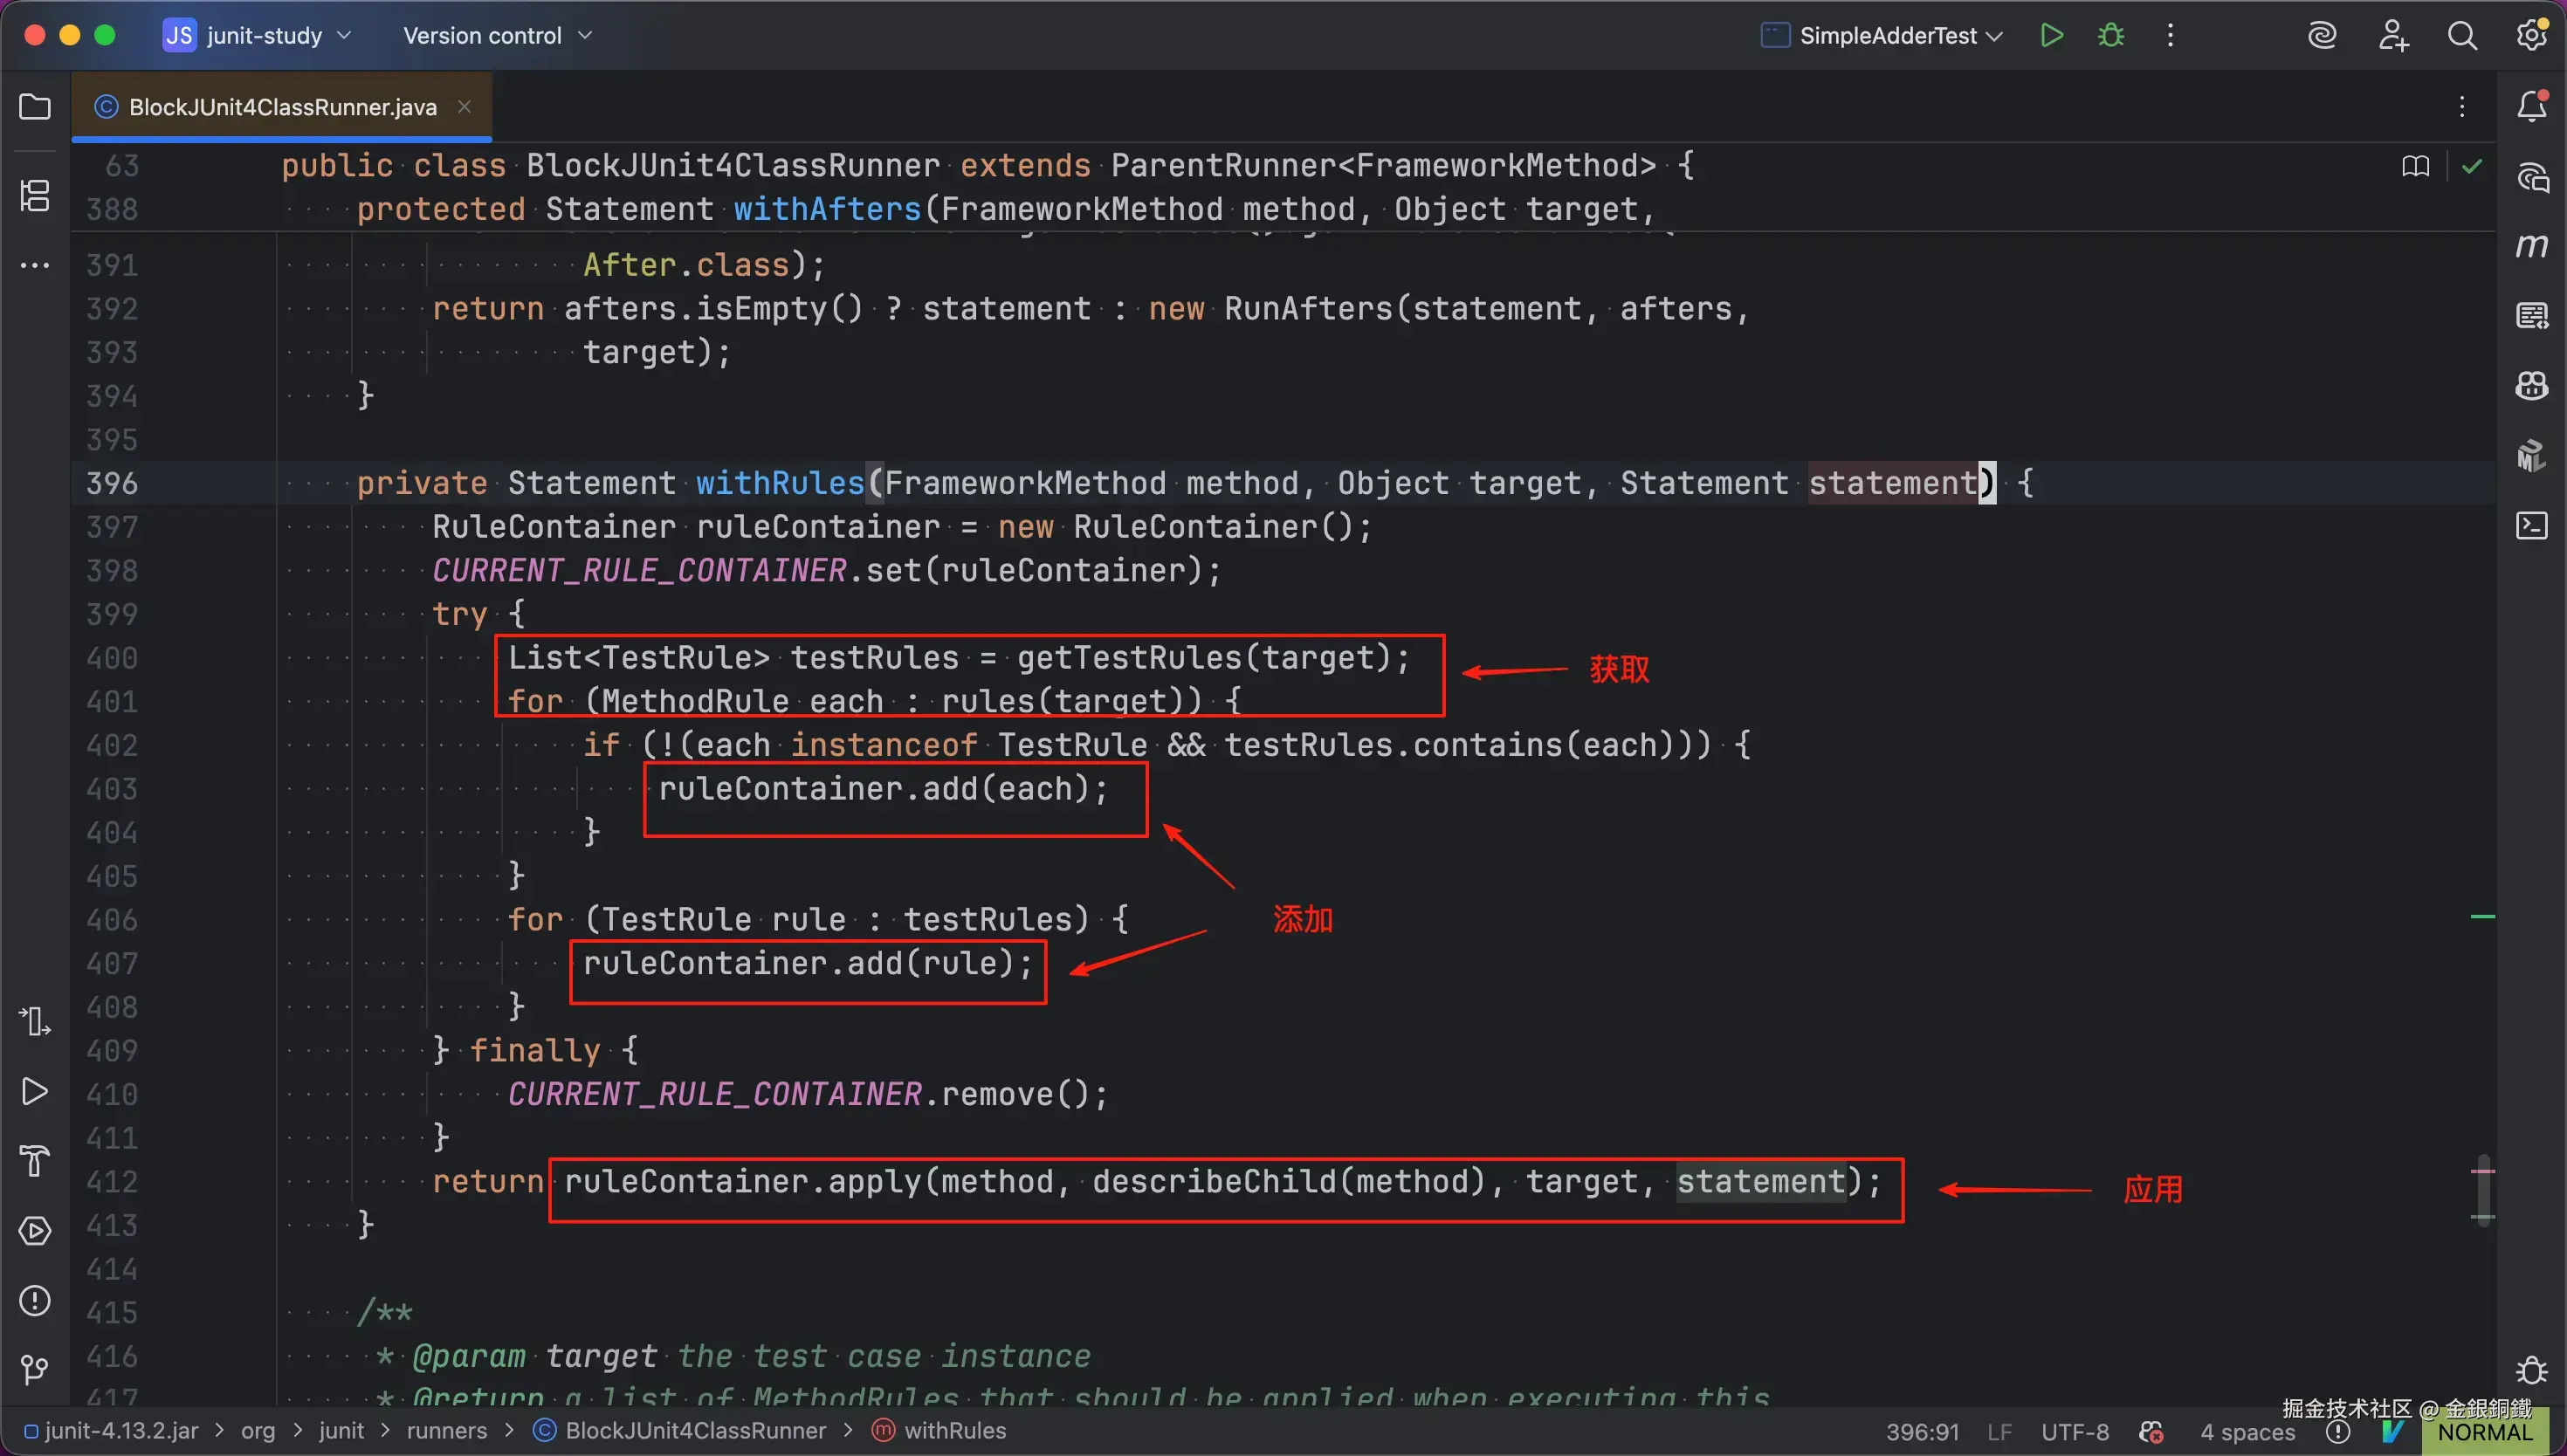The image size is (2567, 1456).
Task: Click the editor vertical scrollbar thumb
Action: click(x=2483, y=1189)
